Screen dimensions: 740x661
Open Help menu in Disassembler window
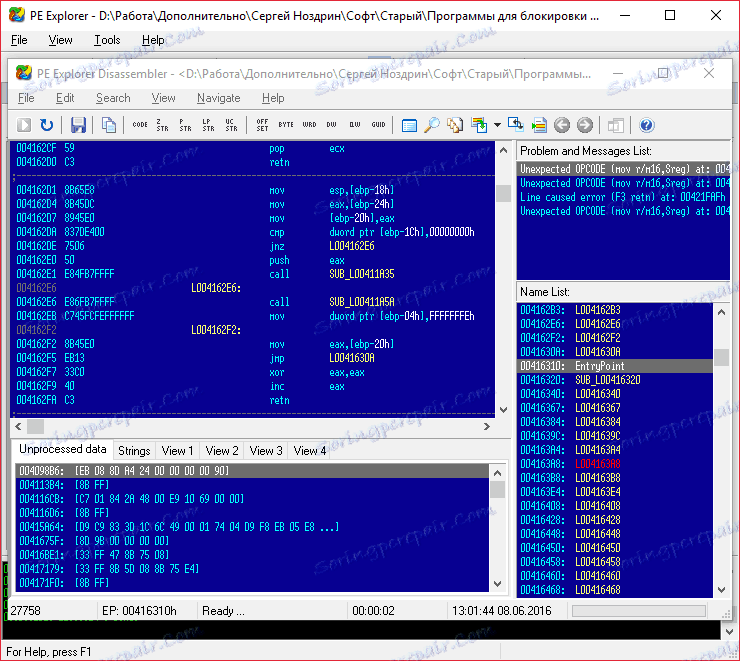tap(273, 98)
